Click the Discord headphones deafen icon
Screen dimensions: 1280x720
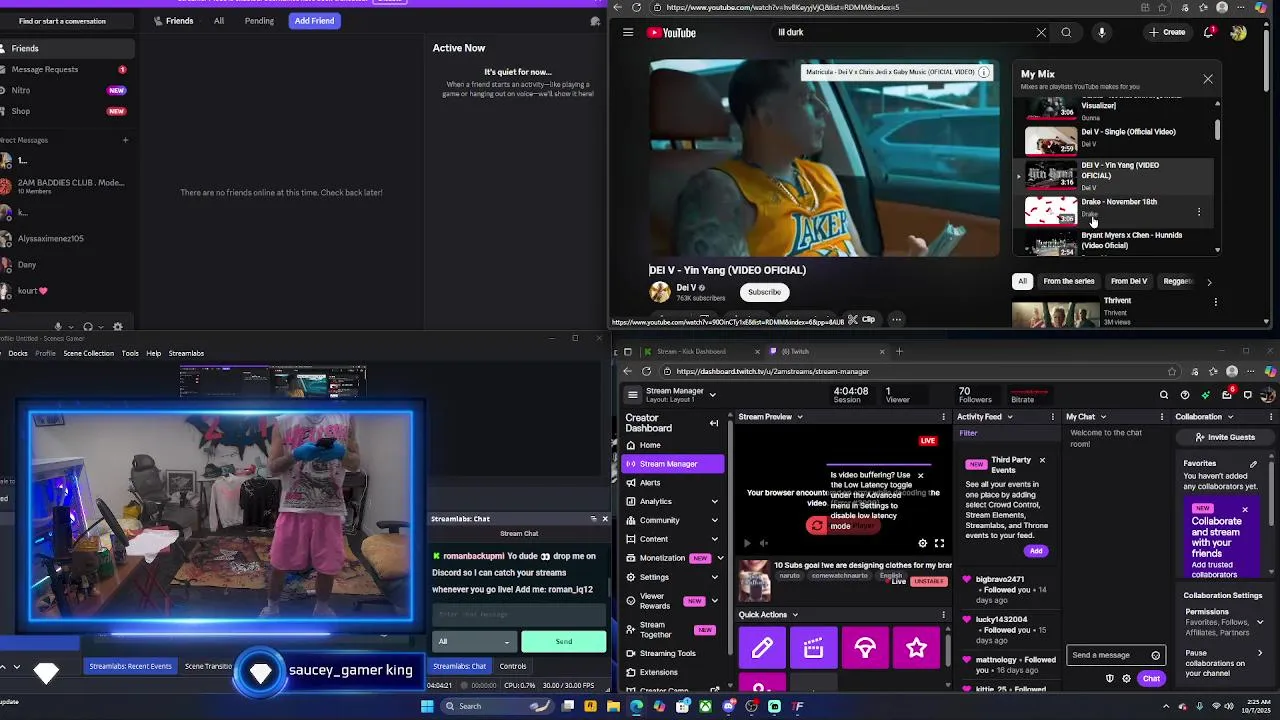pos(88,326)
